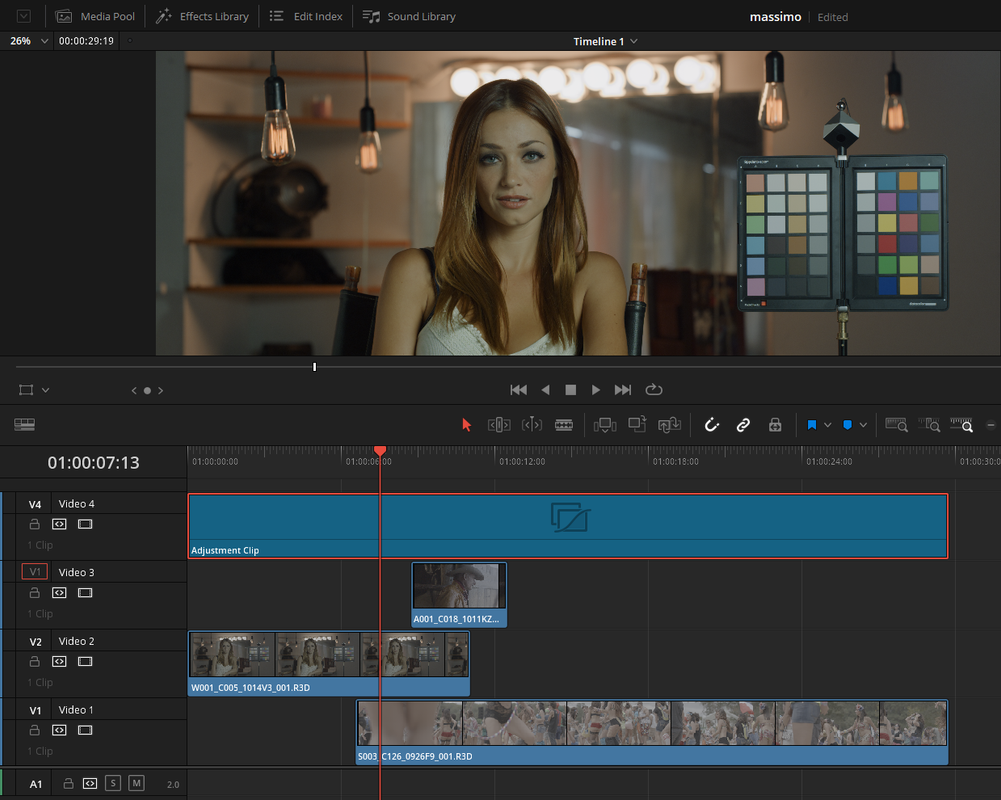Activate the Dynamic Trim Mode tool

pyautogui.click(x=532, y=425)
